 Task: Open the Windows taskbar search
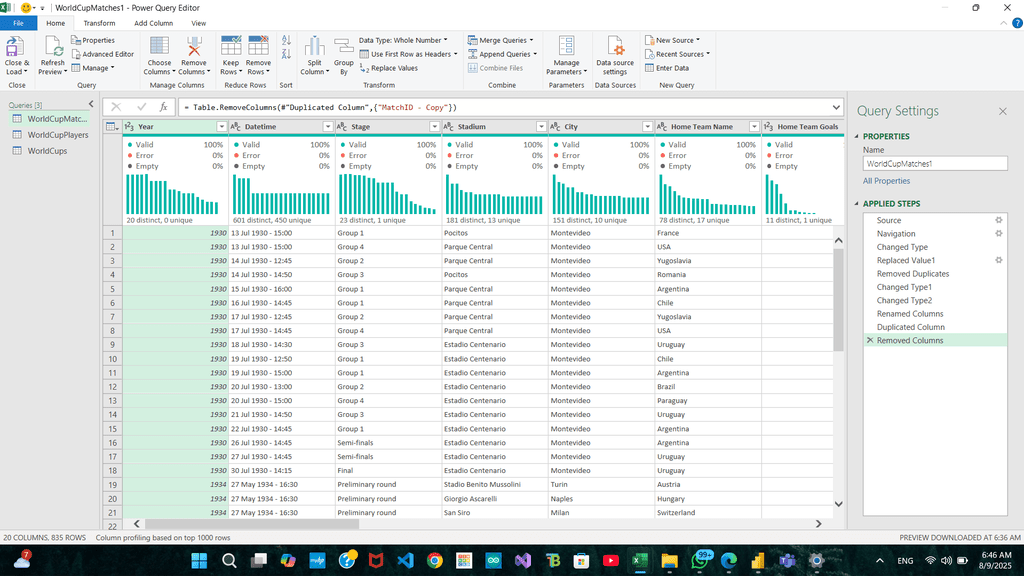coord(229,561)
